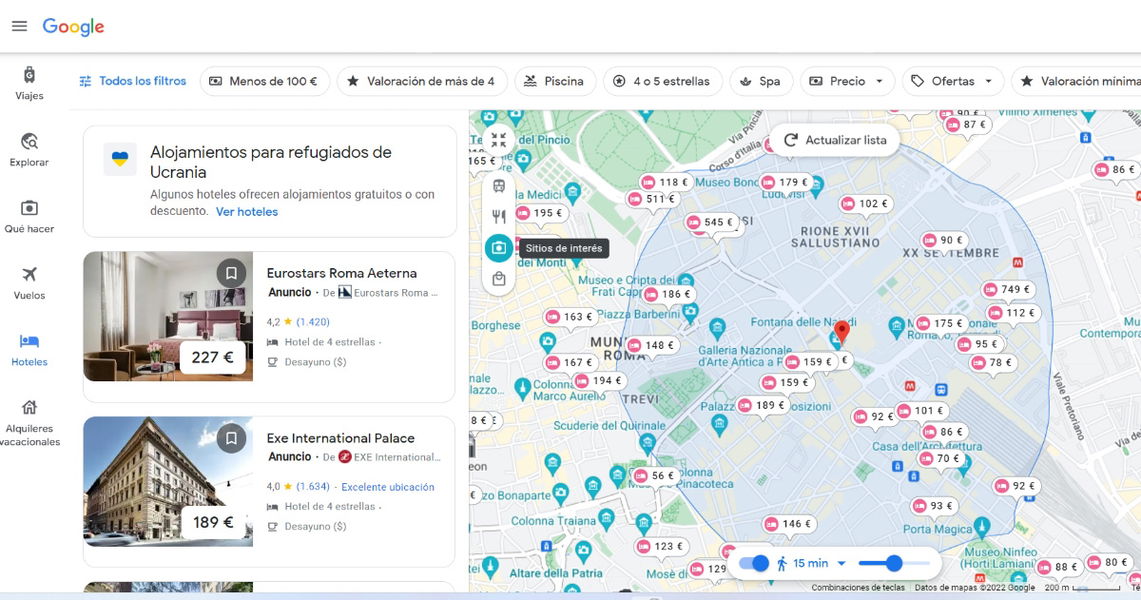
Task: Open the Precio filter dropdown
Action: tap(846, 81)
